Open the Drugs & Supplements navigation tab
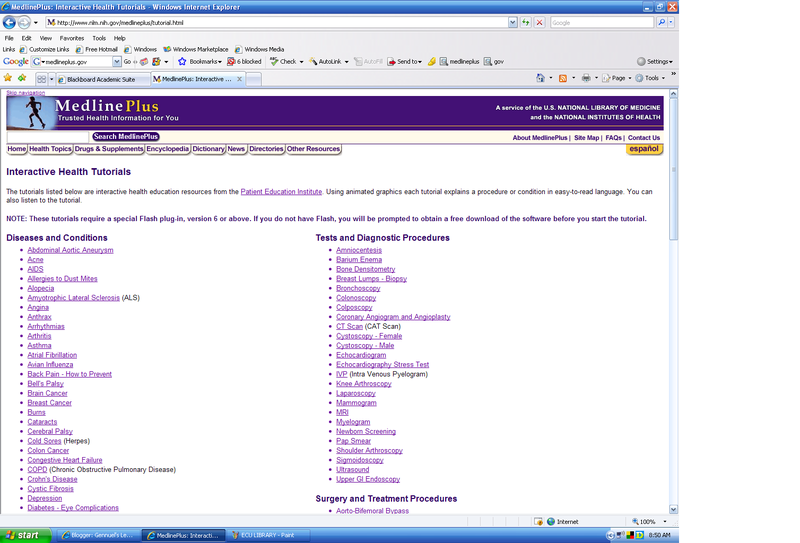The width and height of the screenshot is (800, 543). 109,149
